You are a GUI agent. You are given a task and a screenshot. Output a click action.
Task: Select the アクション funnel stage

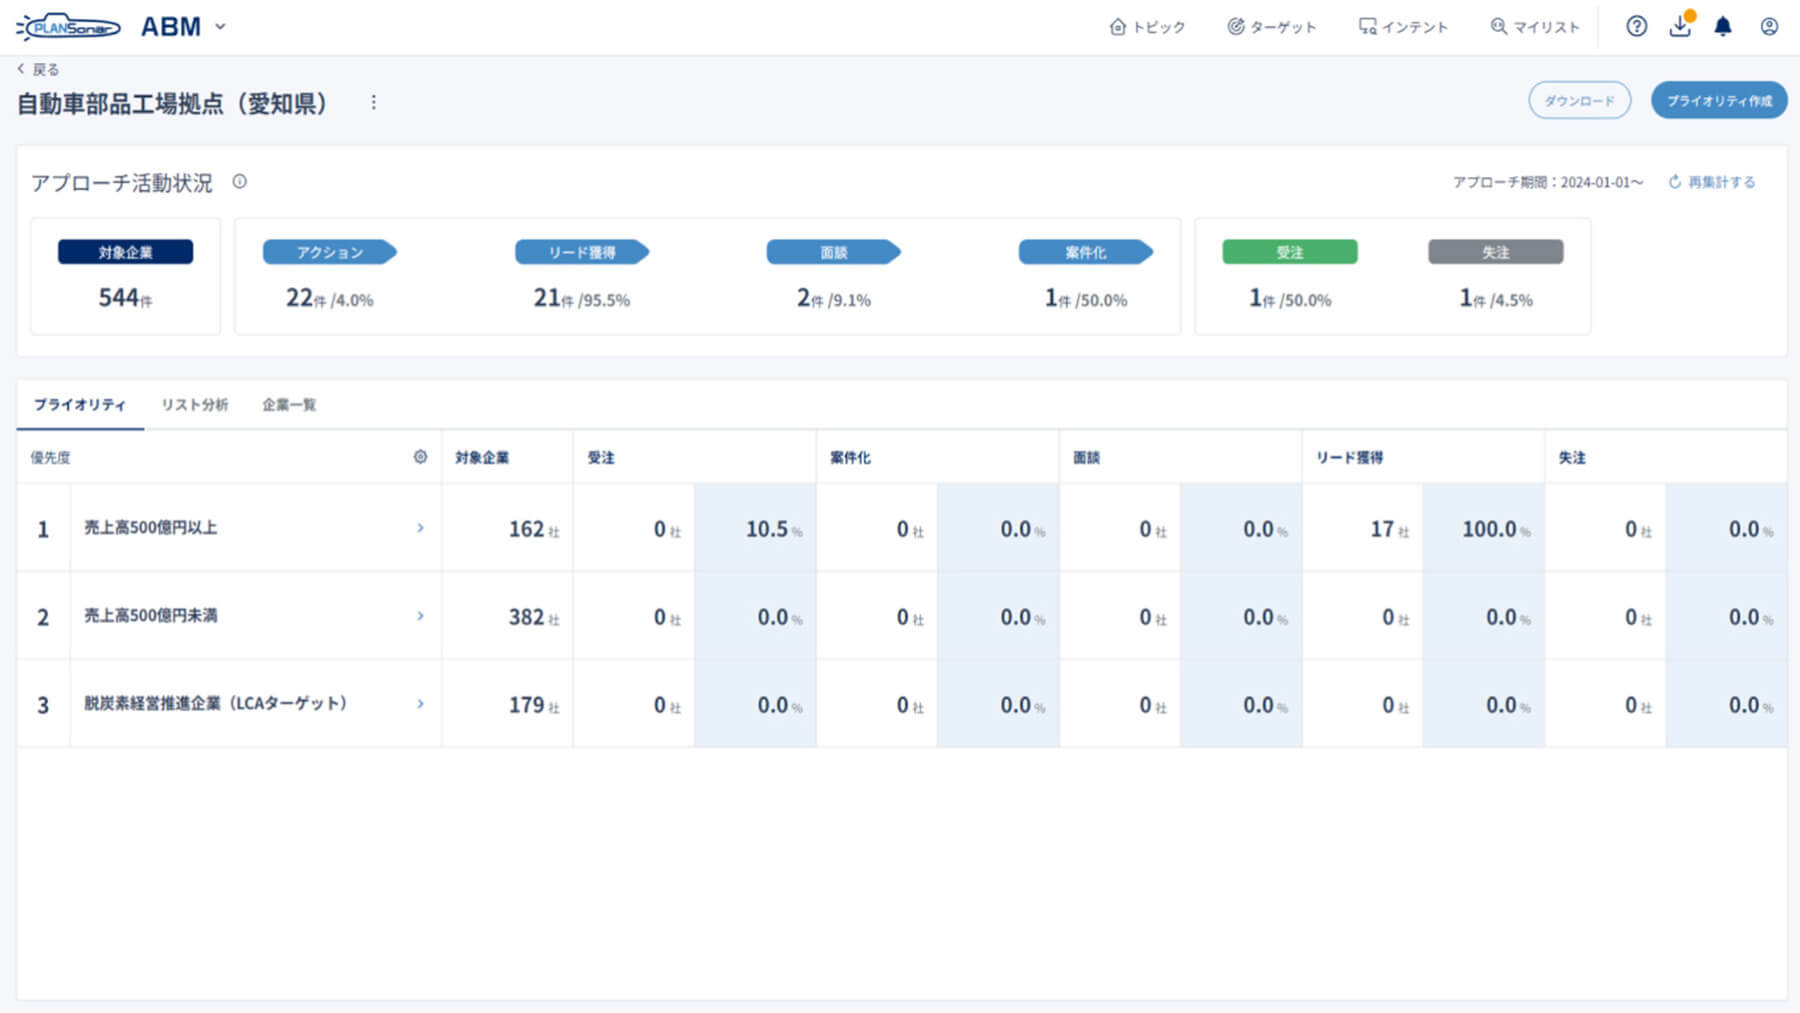point(330,252)
